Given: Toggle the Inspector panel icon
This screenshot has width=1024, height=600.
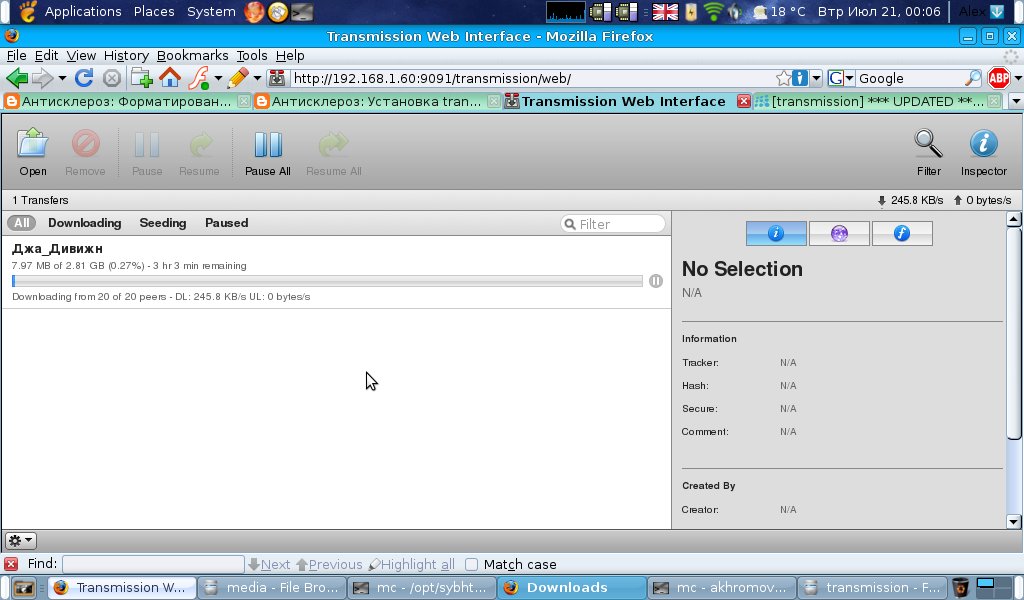Looking at the screenshot, I should pyautogui.click(x=984, y=152).
